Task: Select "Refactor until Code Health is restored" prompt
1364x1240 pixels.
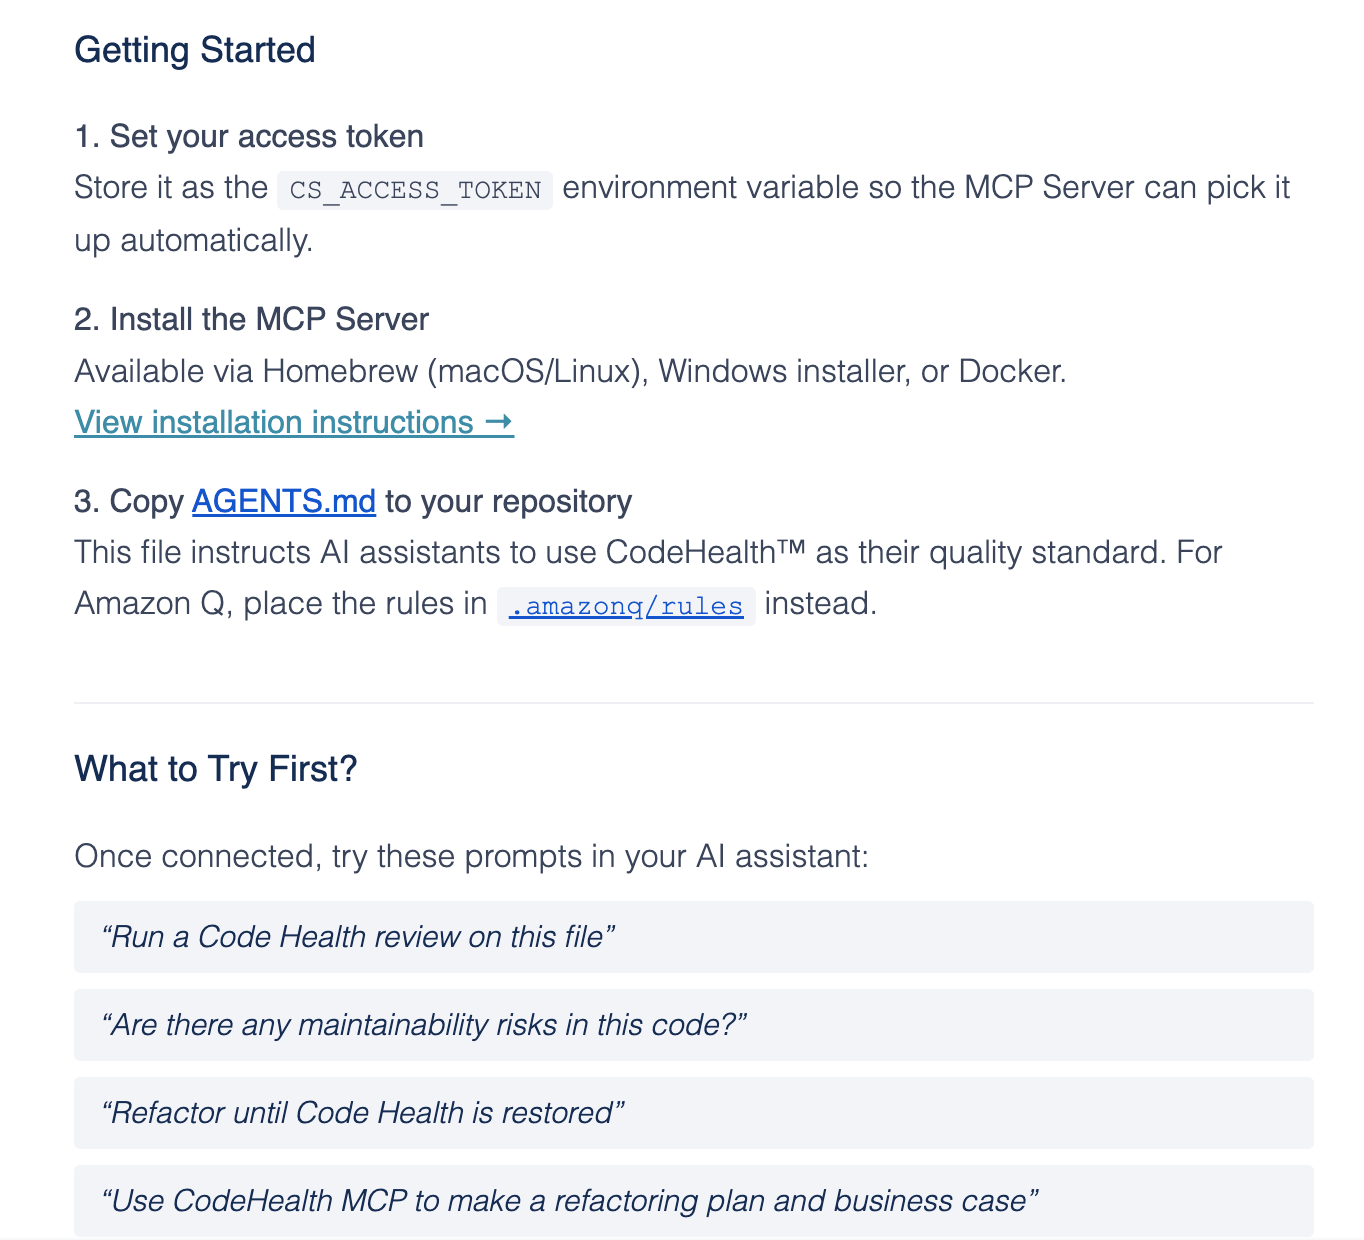Action: (363, 1113)
